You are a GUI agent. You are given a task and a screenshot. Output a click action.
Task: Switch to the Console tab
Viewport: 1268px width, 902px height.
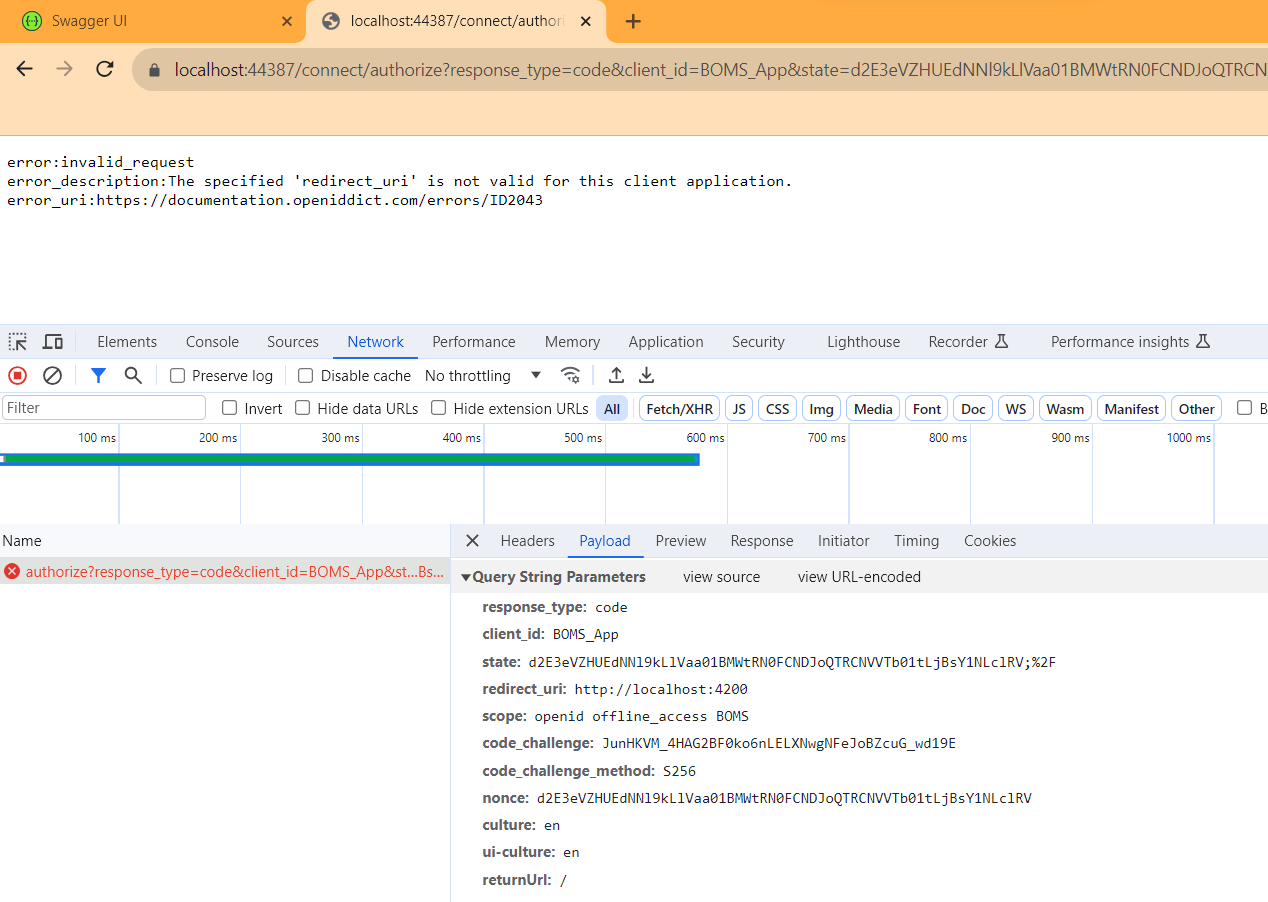coord(212,342)
